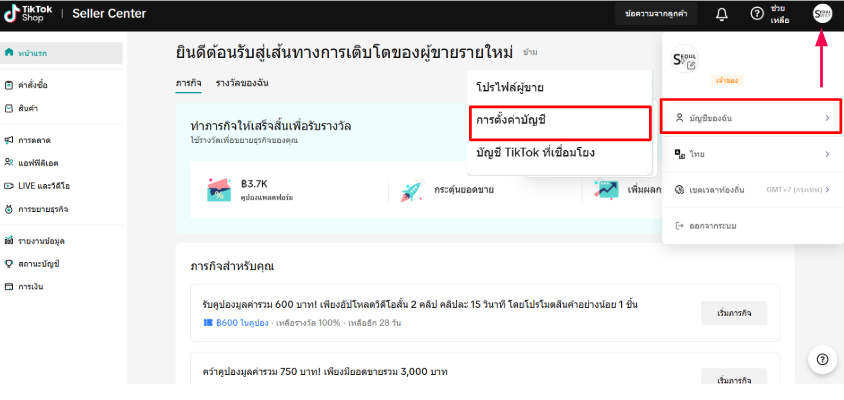Click the orders icon beside คำสั่งซื้อ
Screen dimensions: 844x400
pyautogui.click(x=9, y=85)
